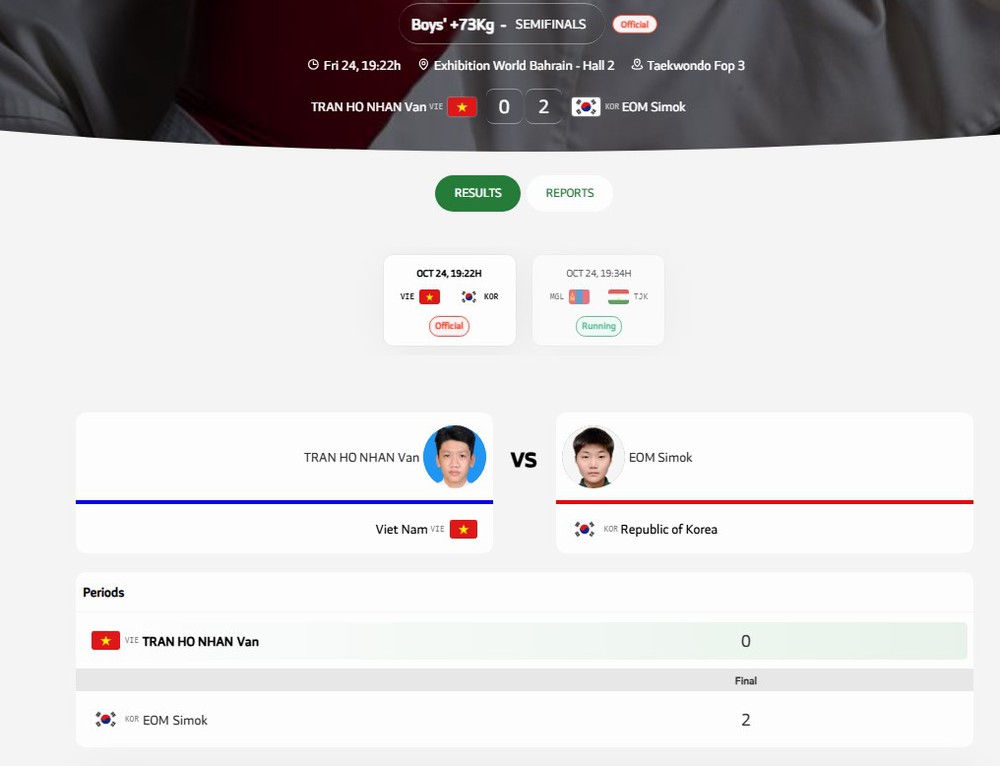Open the OCT 24, 19:34H MGL vs TJK match card
Viewport: 1000px width, 766px height.
[x=598, y=300]
